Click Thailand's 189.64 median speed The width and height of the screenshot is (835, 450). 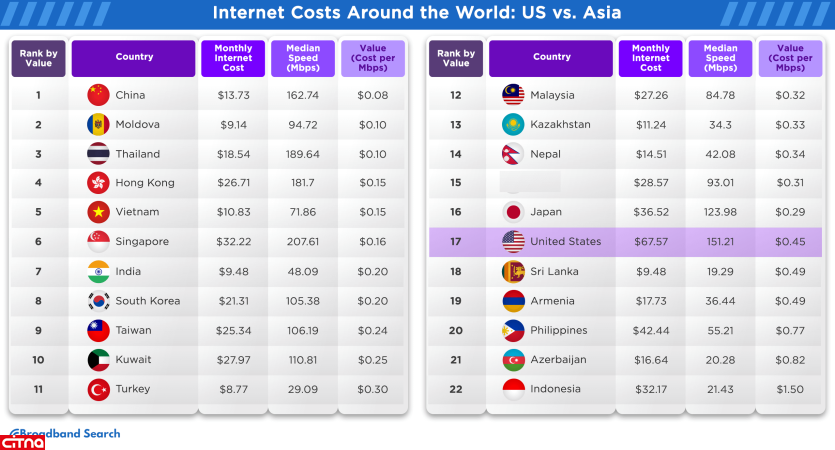point(303,154)
